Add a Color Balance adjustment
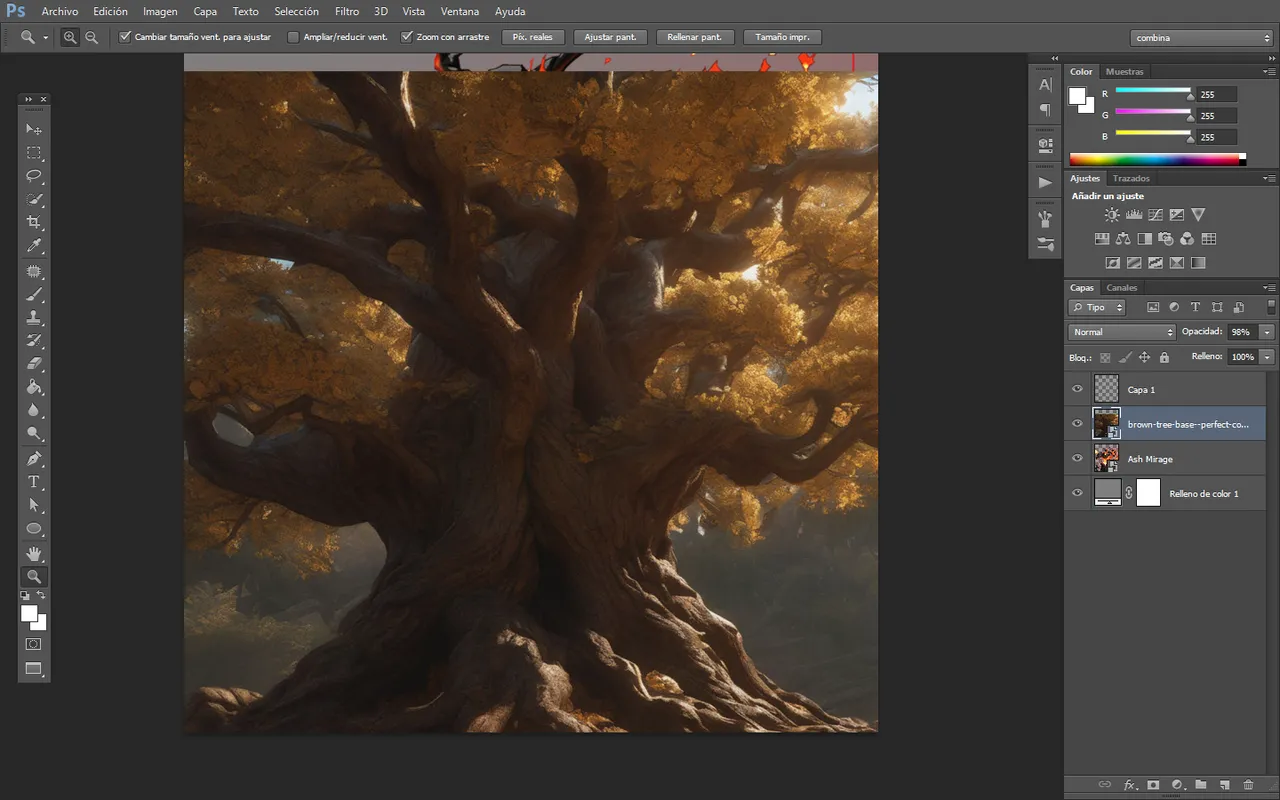1280x800 pixels. click(x=1123, y=239)
